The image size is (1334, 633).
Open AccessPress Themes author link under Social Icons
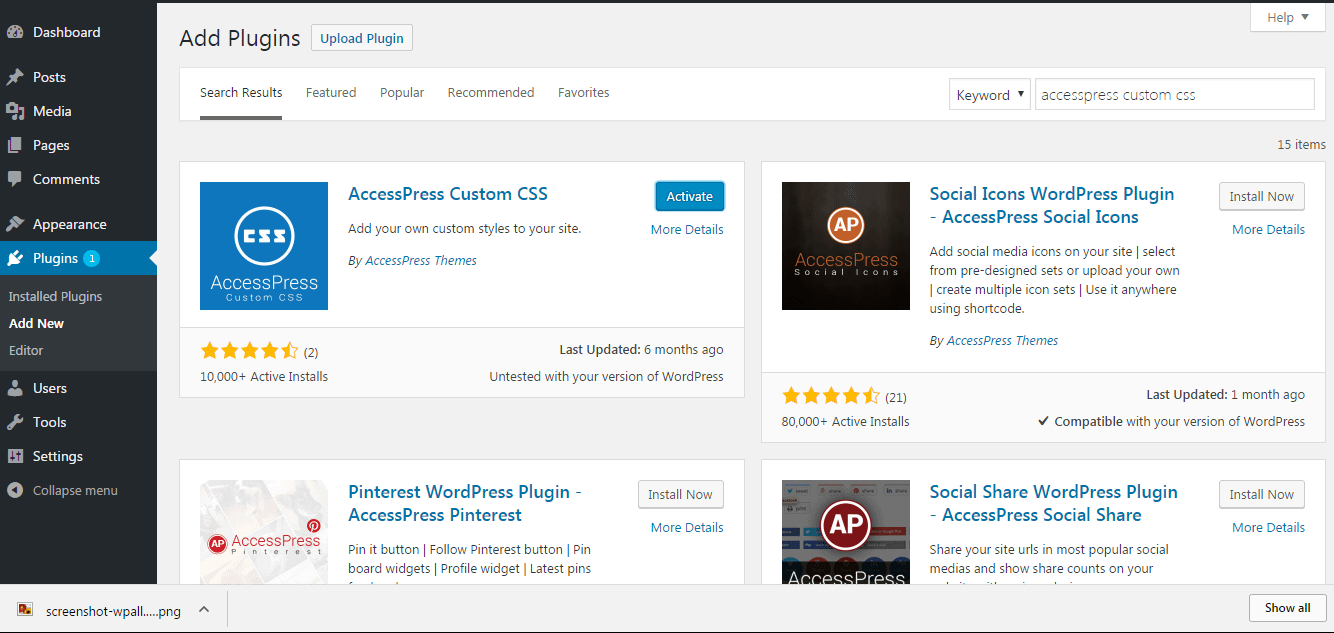point(1003,341)
